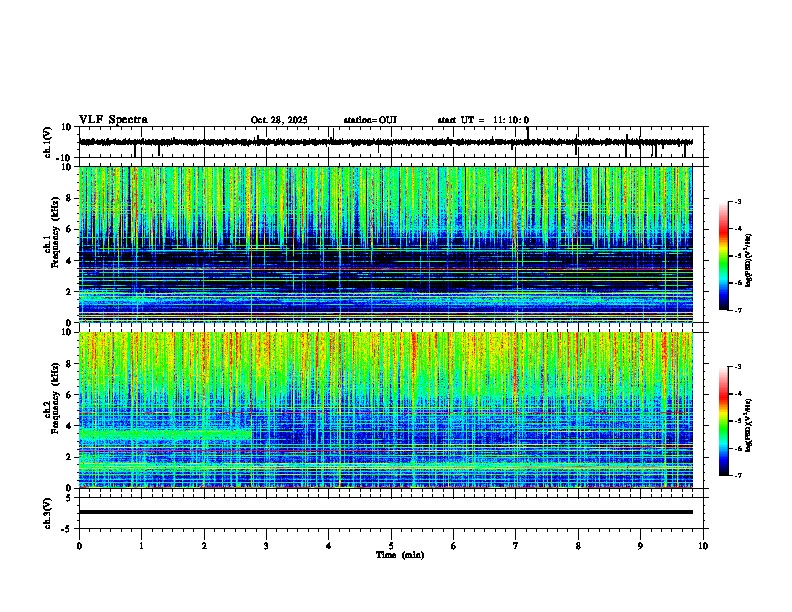Click time axis tick label "8"

click(x=578, y=546)
